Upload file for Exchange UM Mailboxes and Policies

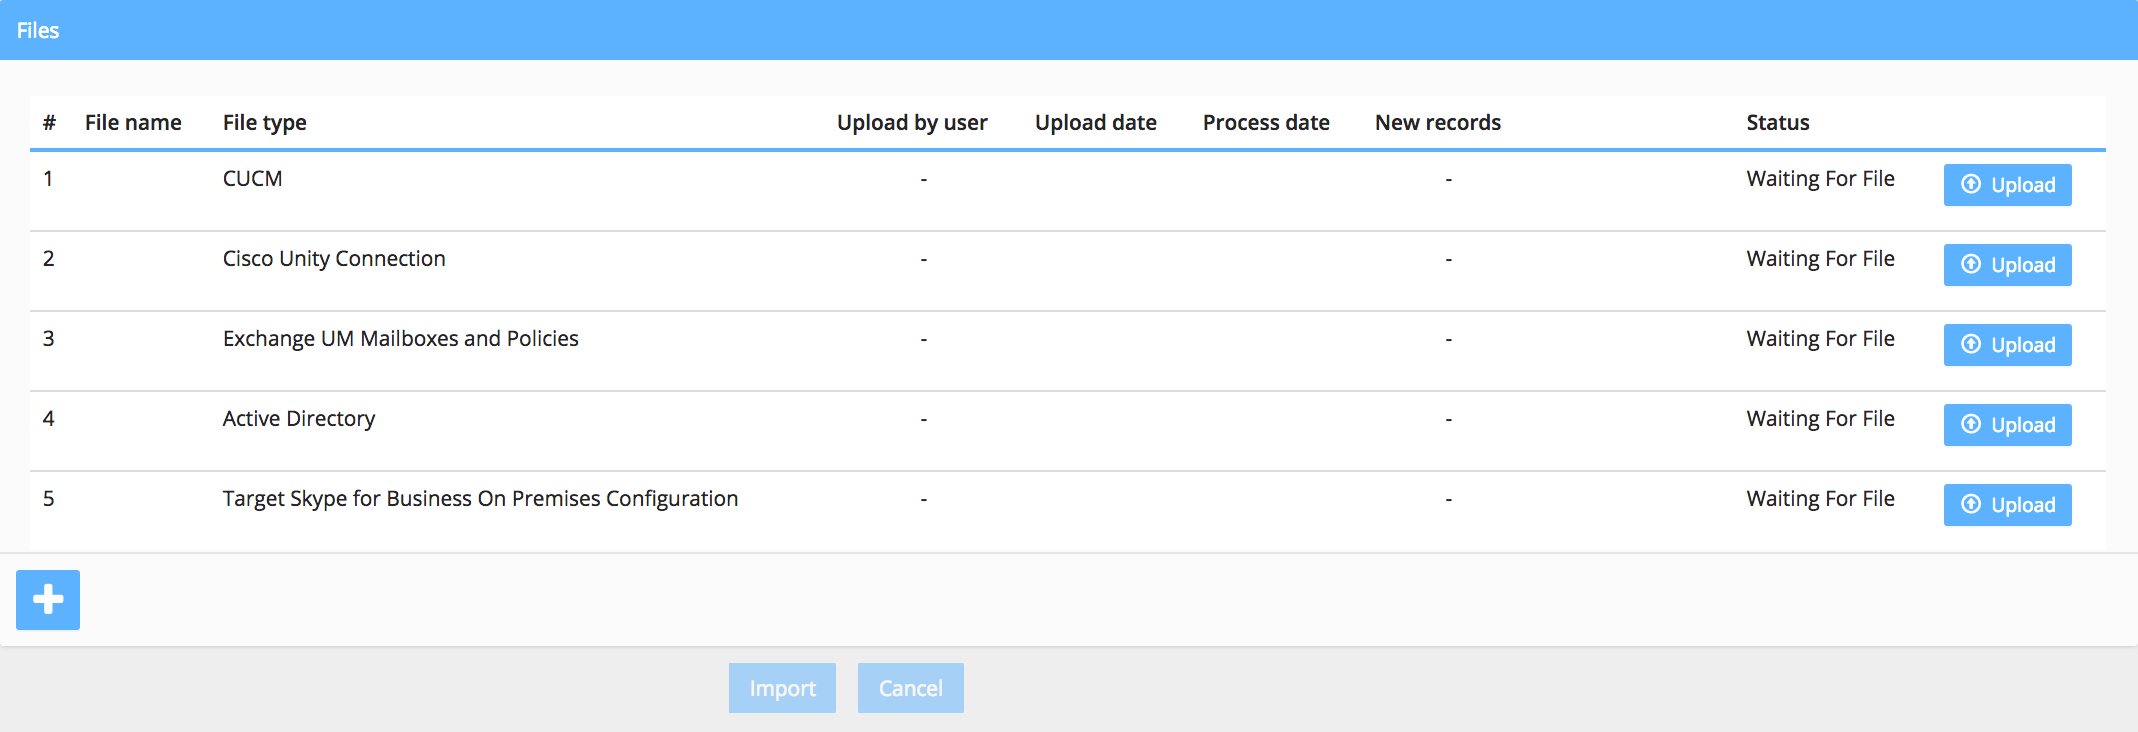2007,345
